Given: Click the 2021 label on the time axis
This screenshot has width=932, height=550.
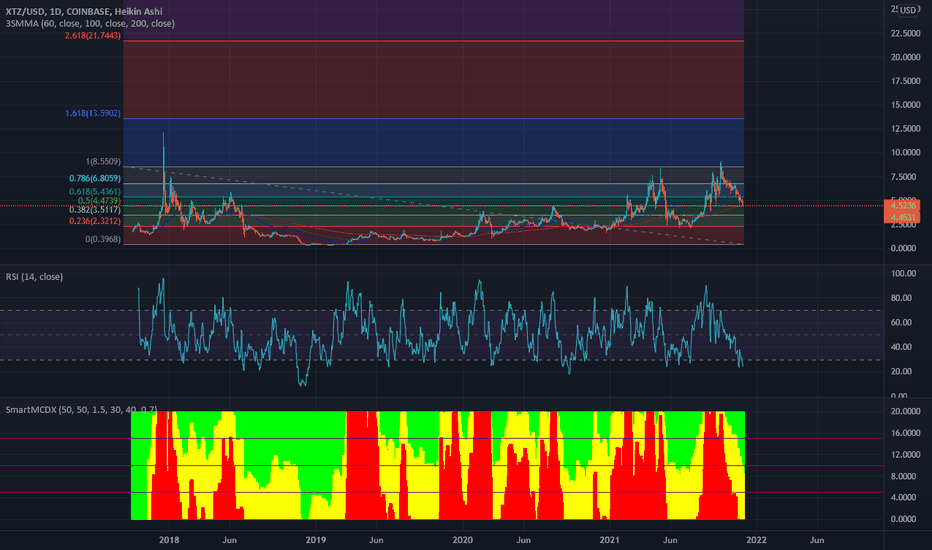Looking at the screenshot, I should pos(609,540).
